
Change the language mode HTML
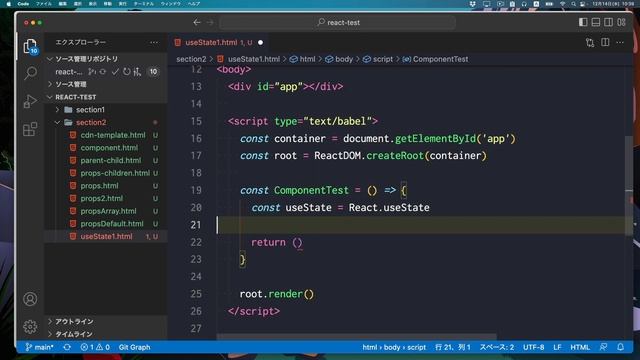tap(580, 347)
